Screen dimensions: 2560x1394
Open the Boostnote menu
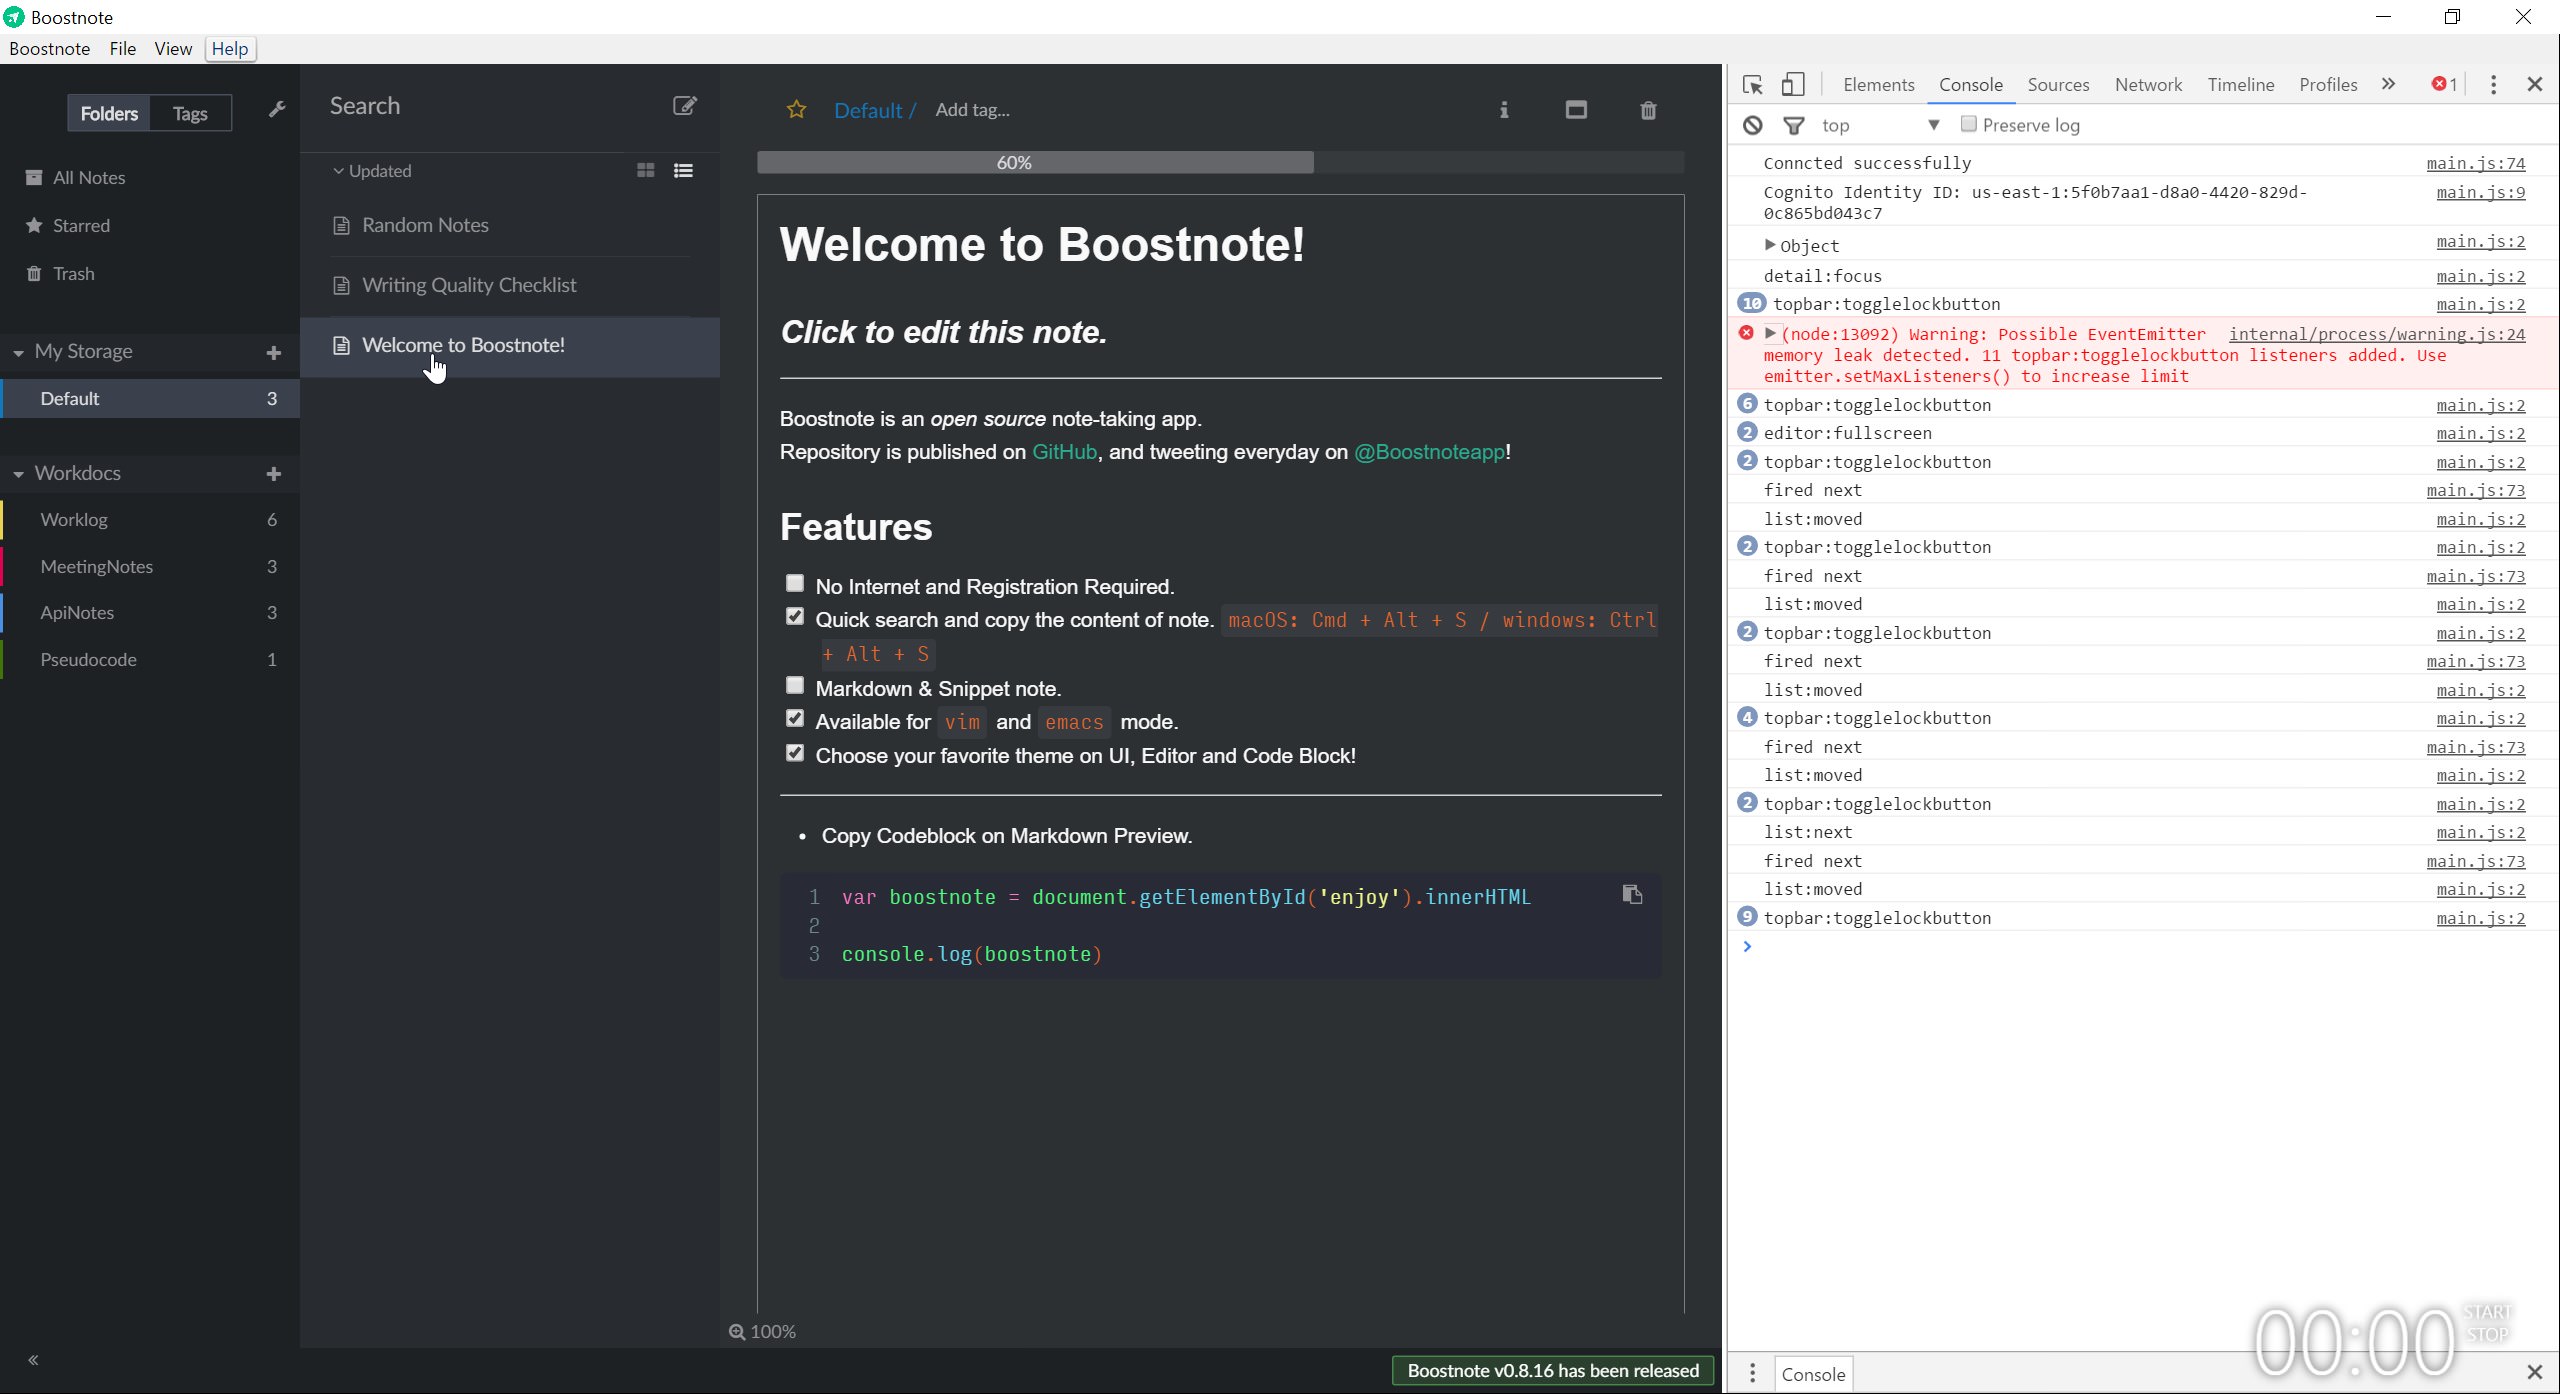[50, 49]
